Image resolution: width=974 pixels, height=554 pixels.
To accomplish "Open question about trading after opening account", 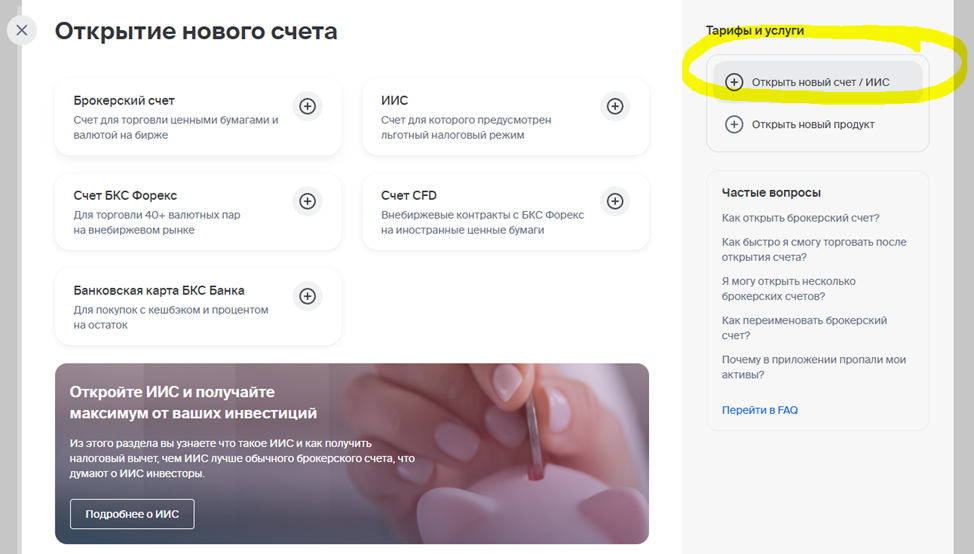I will pos(814,249).
